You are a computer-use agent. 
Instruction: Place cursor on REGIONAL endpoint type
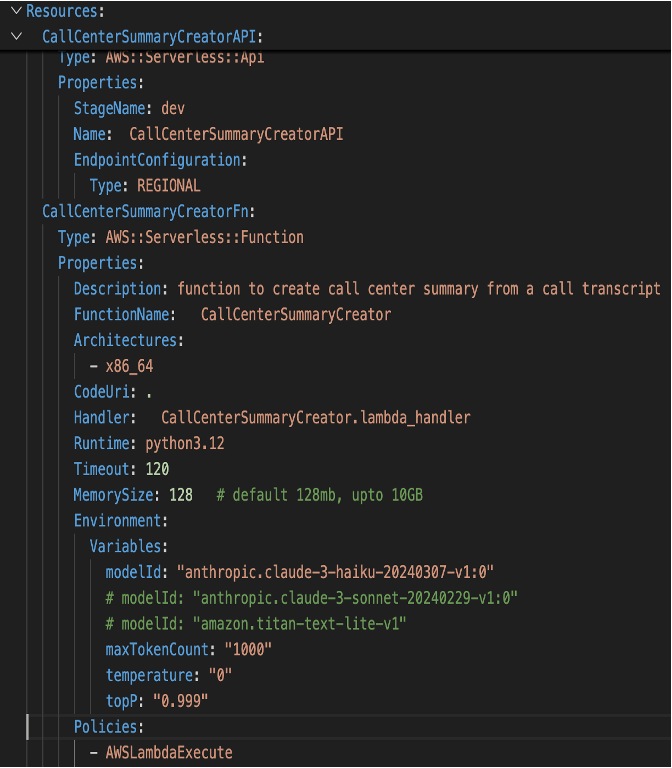[x=169, y=185]
